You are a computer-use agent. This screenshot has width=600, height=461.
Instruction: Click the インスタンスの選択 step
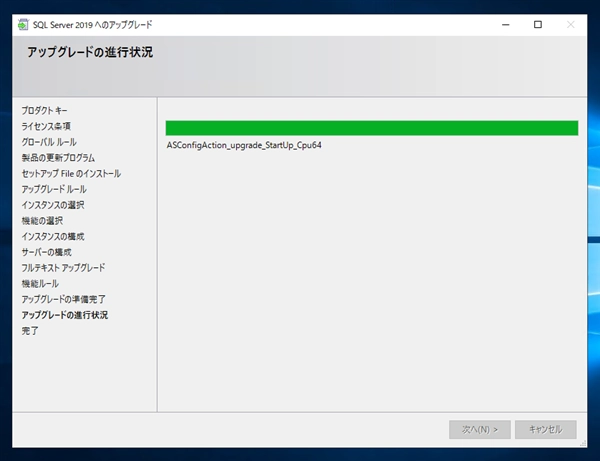click(x=53, y=205)
